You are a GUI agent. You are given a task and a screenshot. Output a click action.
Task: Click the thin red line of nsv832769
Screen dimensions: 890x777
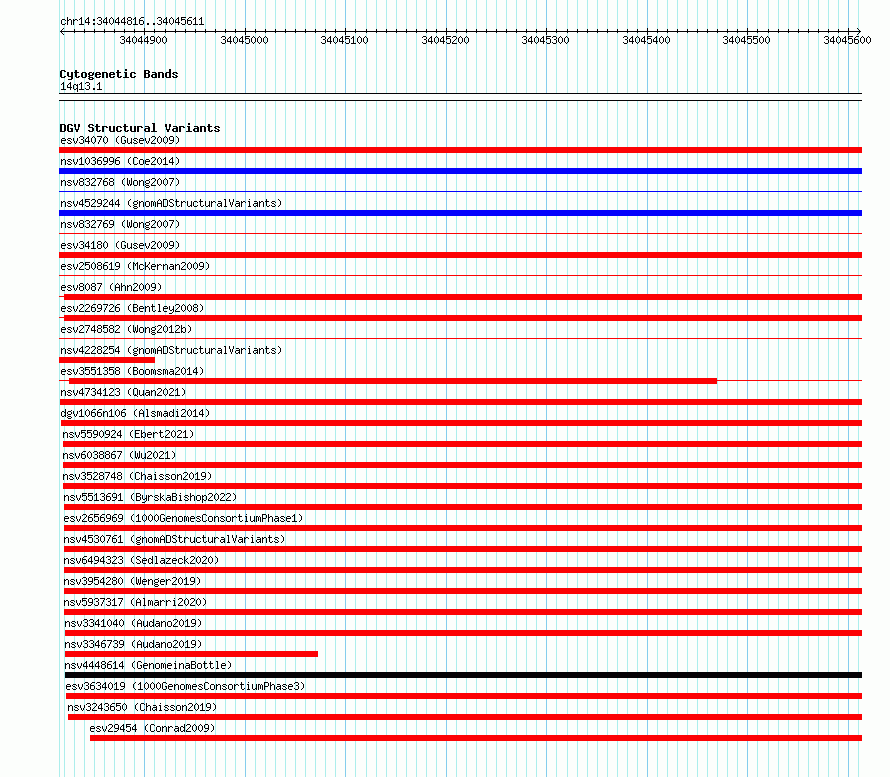pos(460,234)
